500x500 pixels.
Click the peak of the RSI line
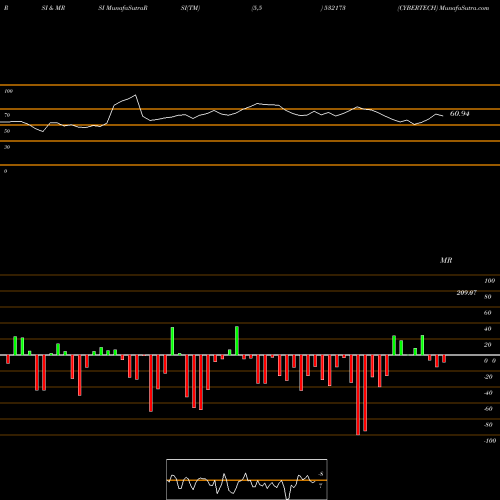pos(135,95)
